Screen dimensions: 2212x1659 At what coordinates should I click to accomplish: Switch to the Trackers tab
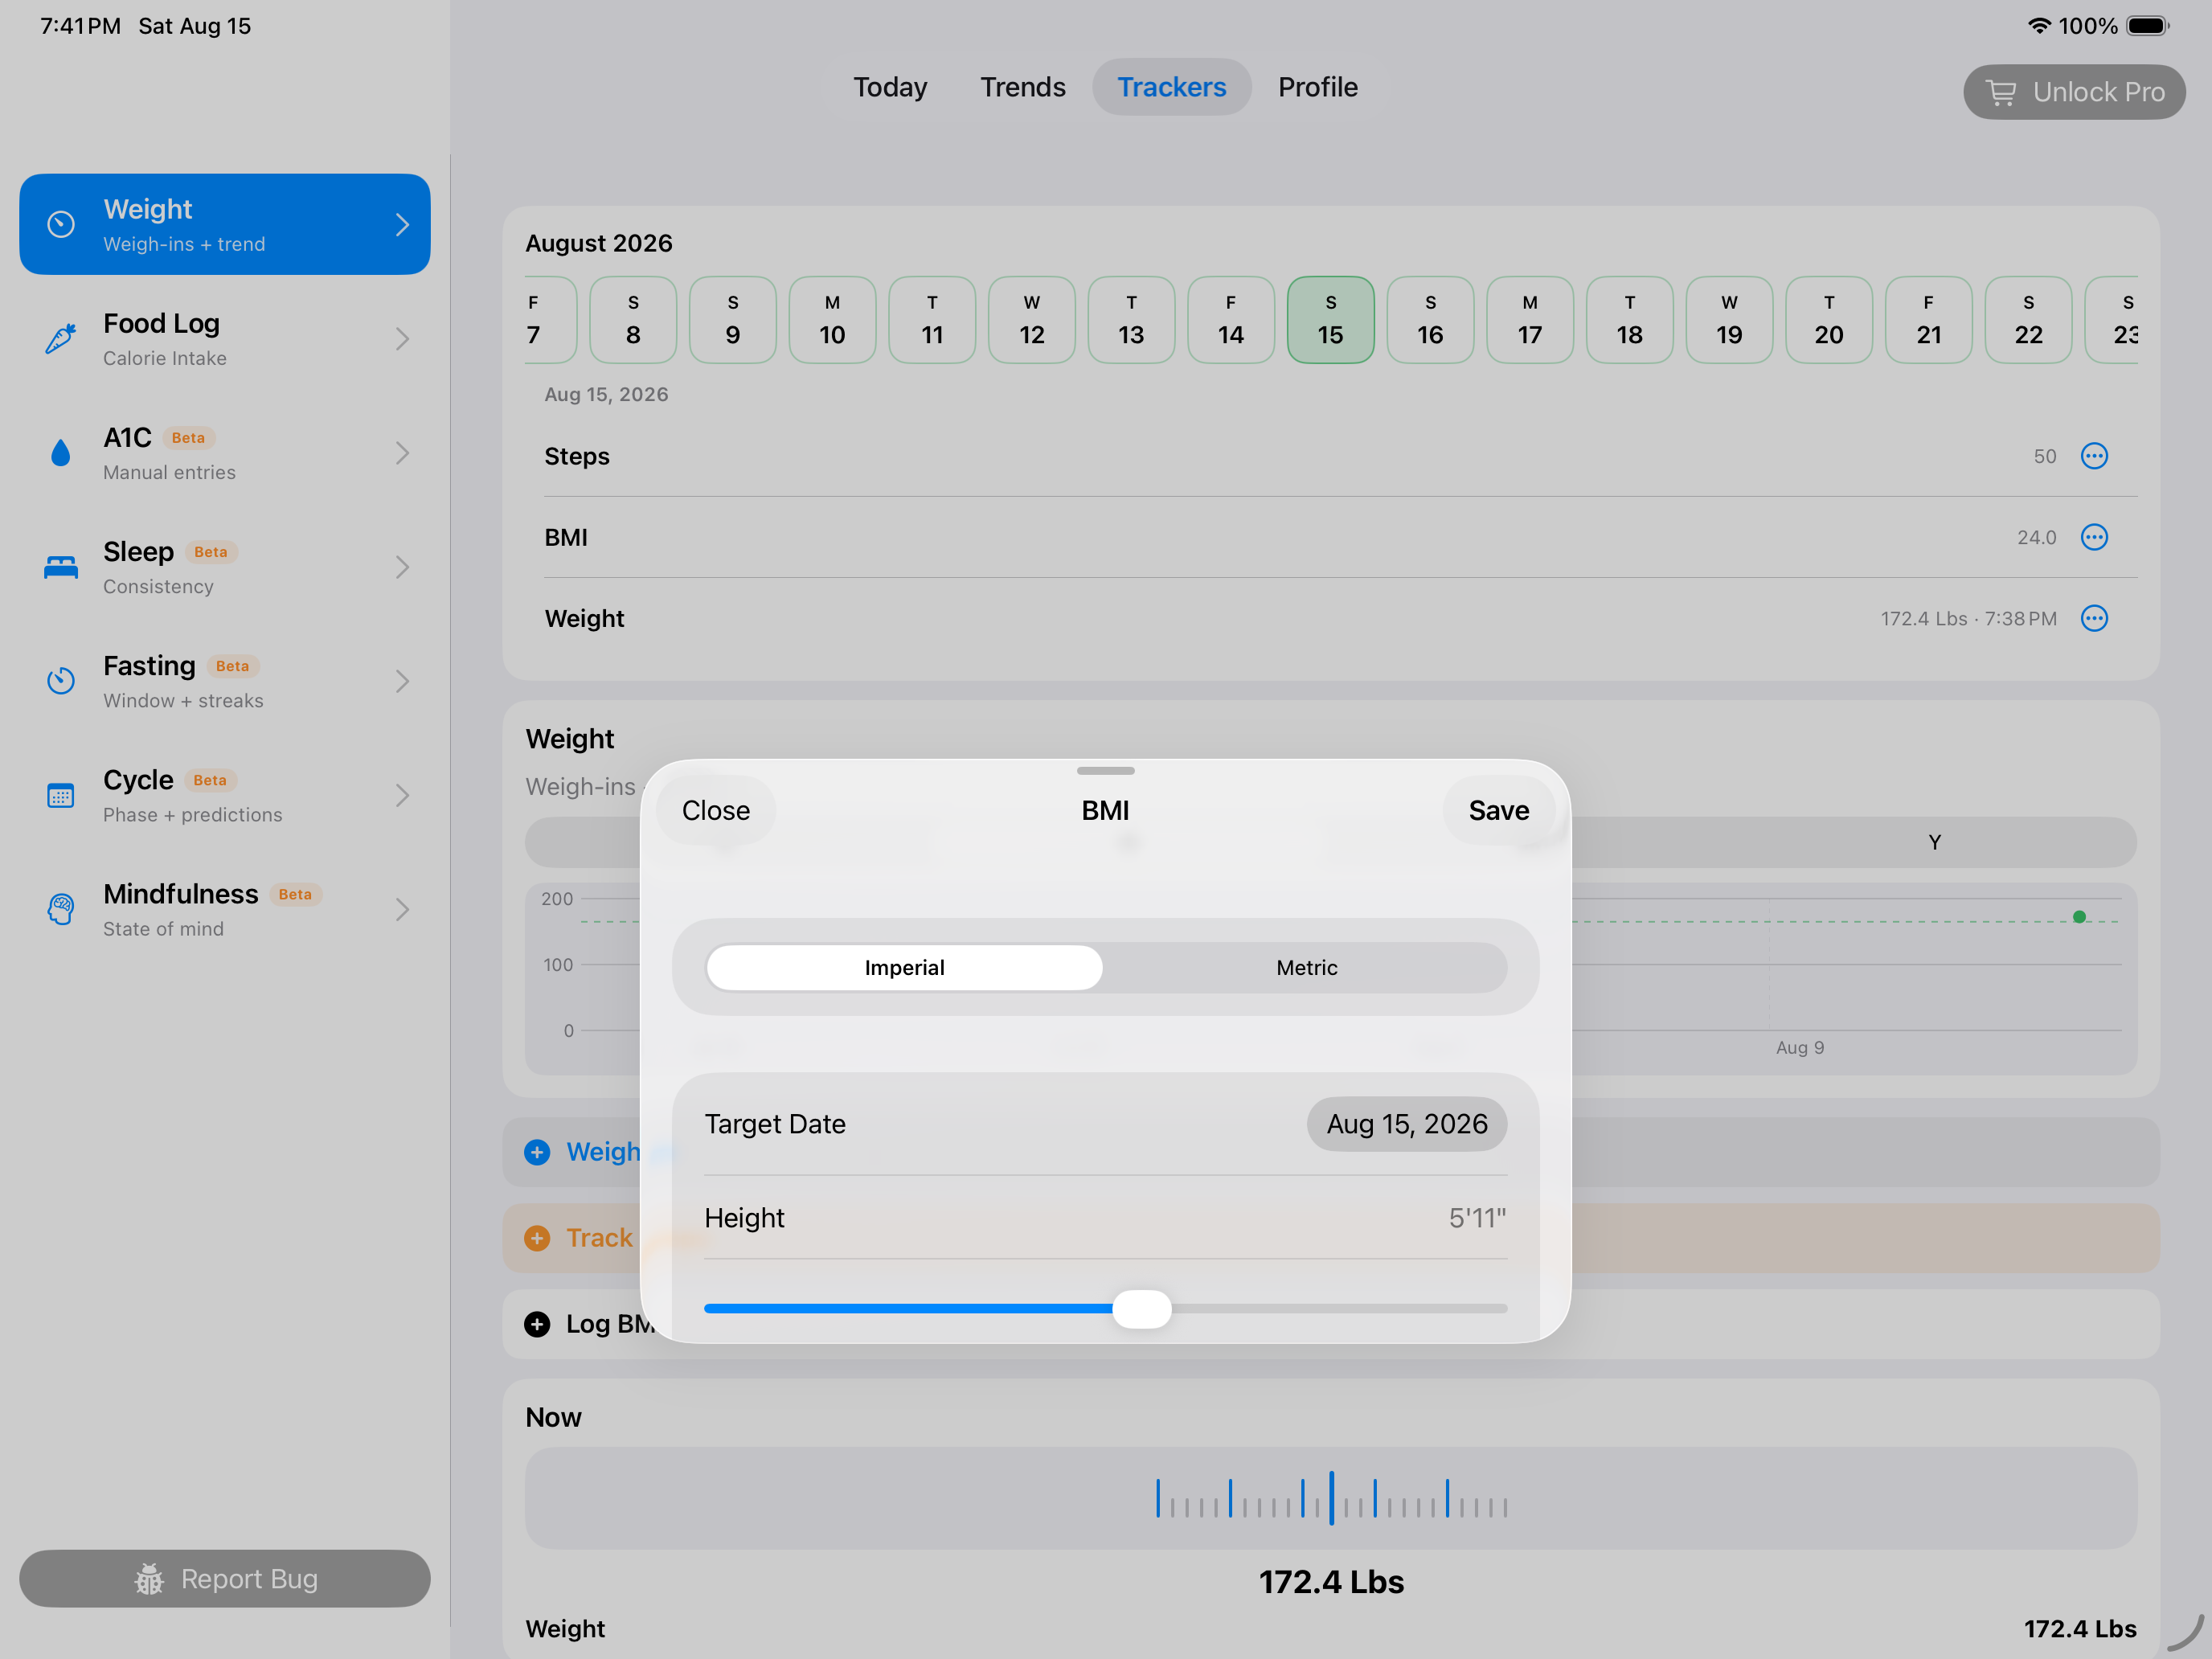coord(1171,87)
